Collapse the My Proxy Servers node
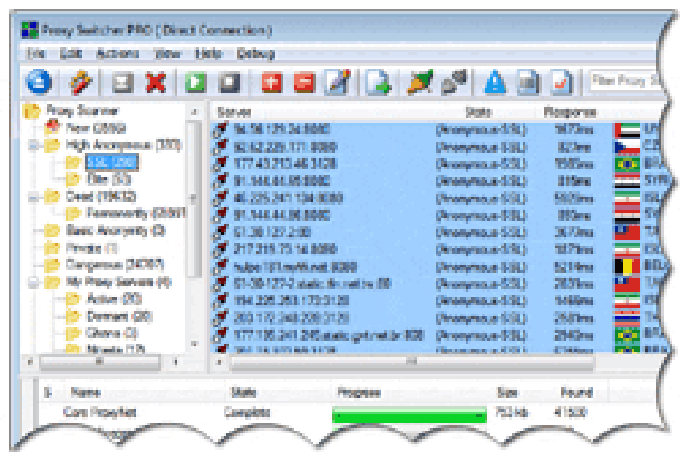 click(x=32, y=282)
